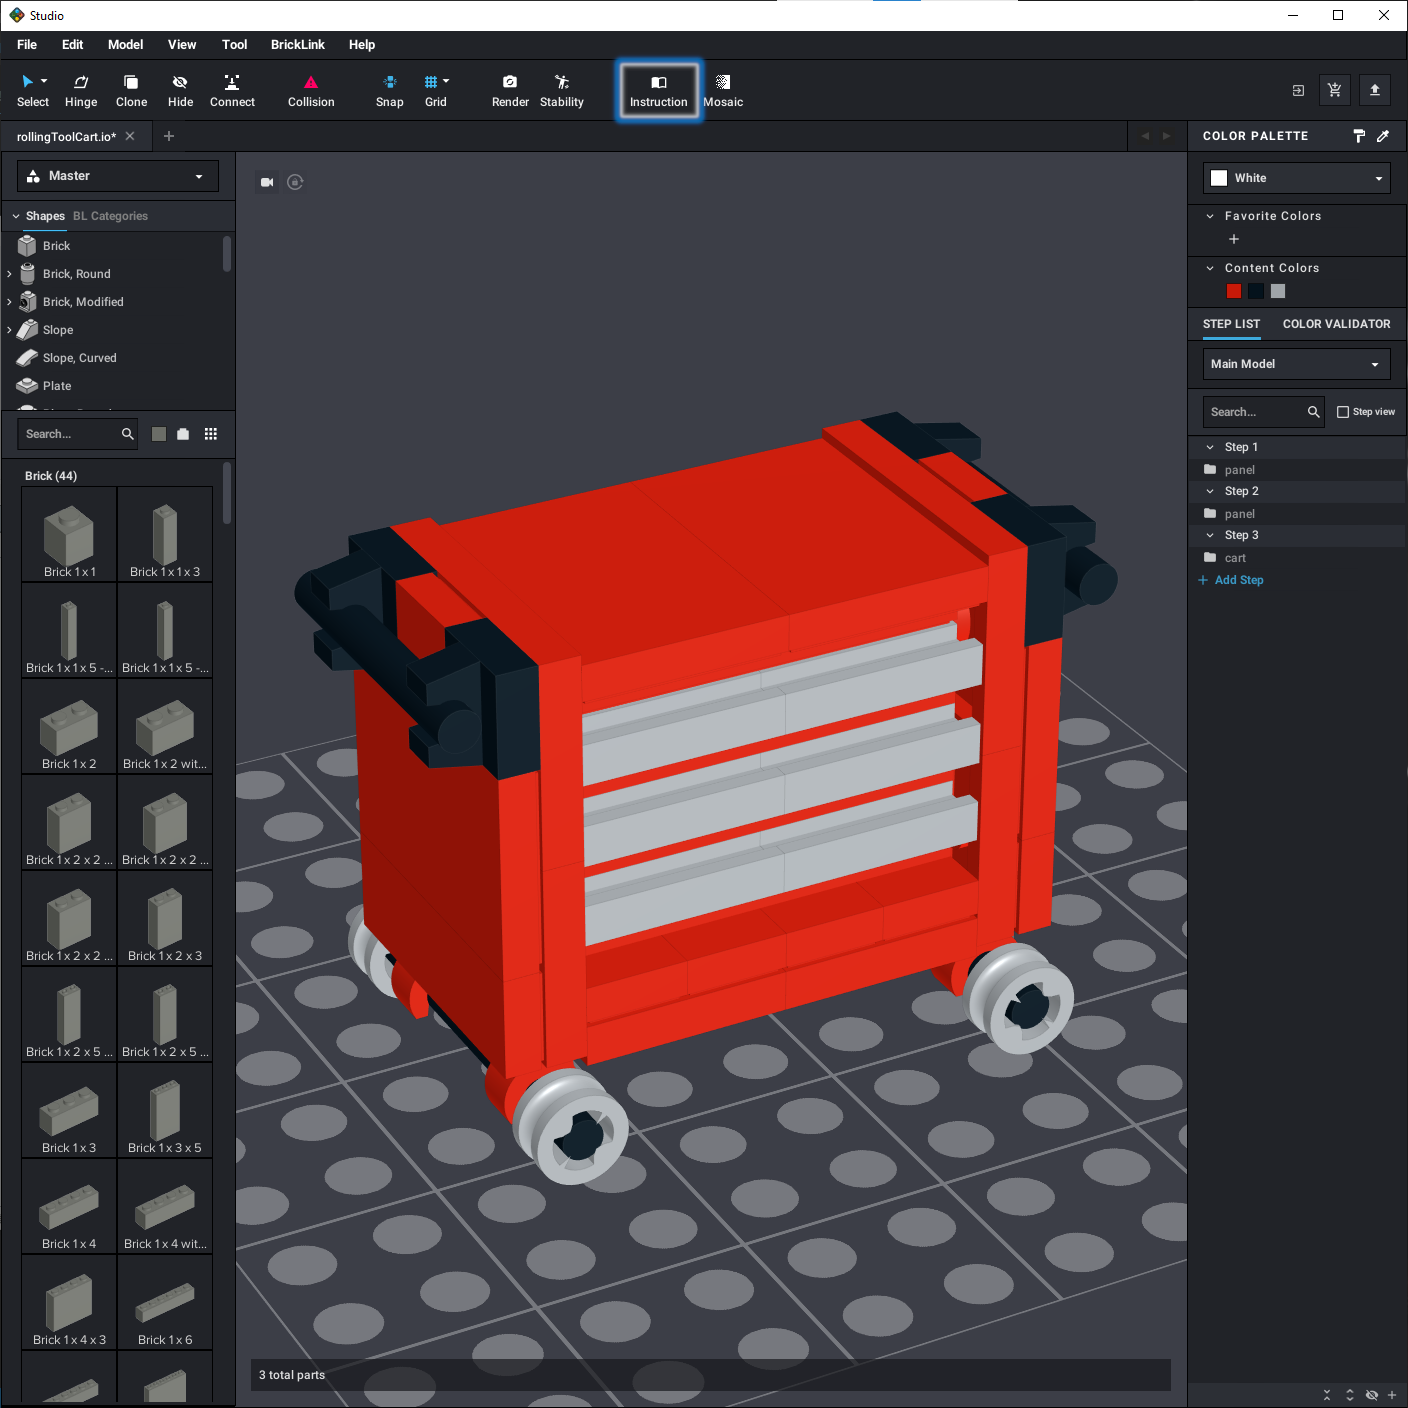Image resolution: width=1408 pixels, height=1408 pixels.
Task: Click the parts Search field
Action: tap(78, 434)
